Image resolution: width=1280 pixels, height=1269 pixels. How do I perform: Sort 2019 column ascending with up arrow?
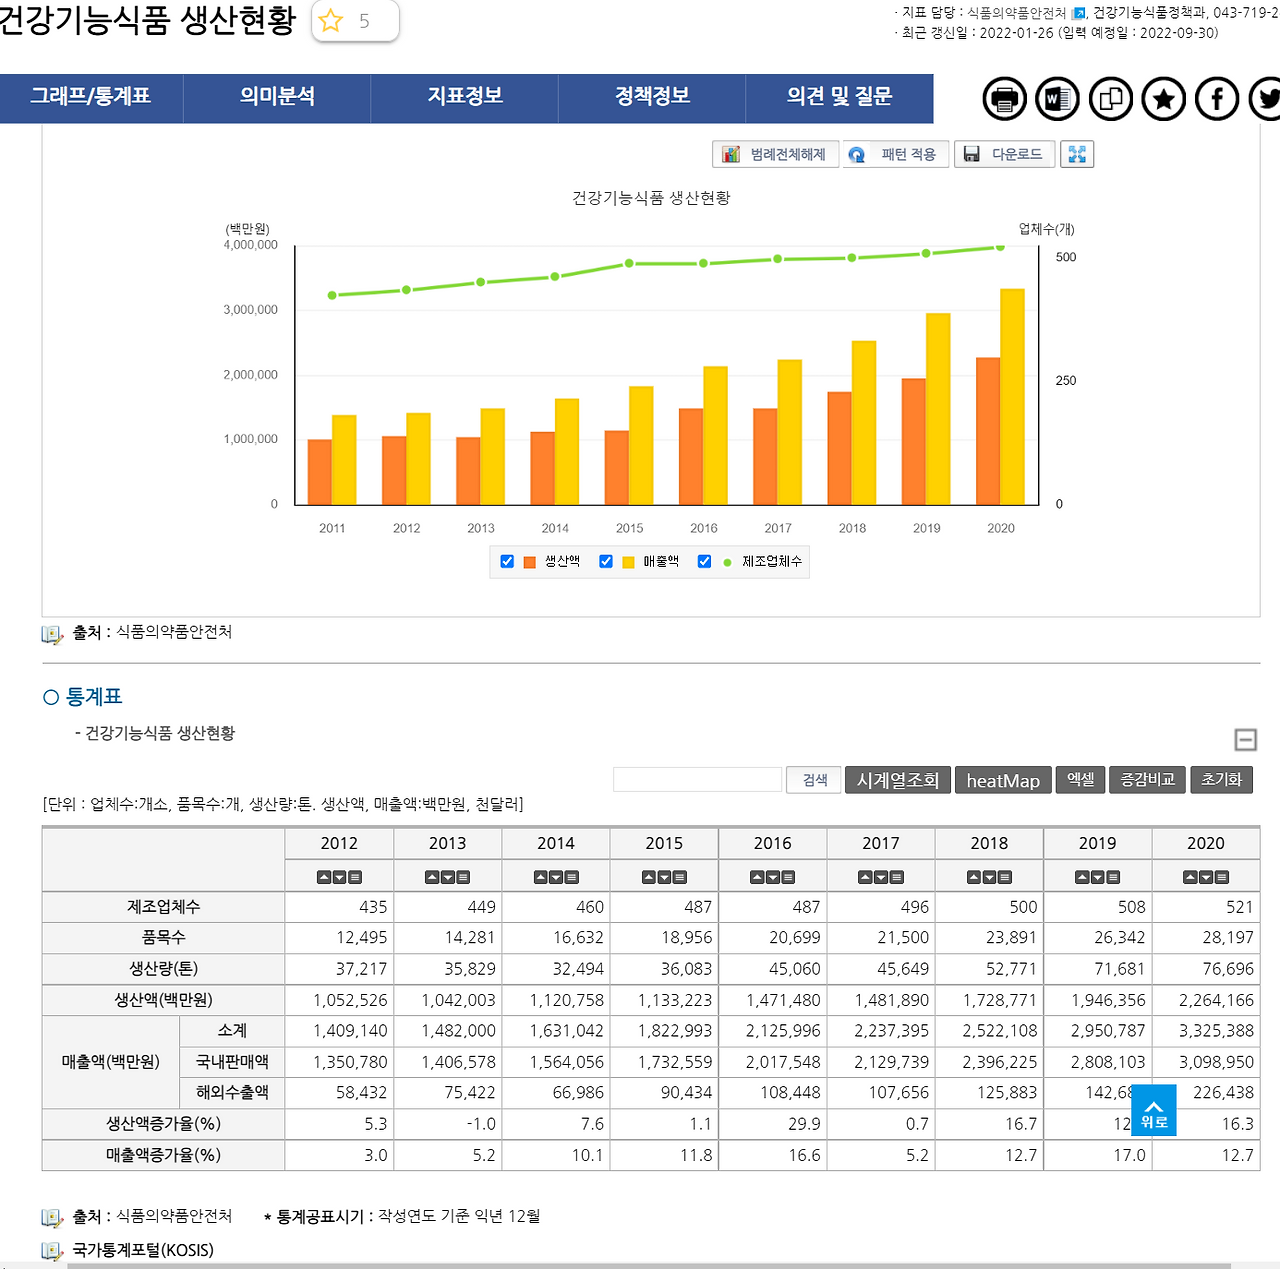coord(1082,877)
